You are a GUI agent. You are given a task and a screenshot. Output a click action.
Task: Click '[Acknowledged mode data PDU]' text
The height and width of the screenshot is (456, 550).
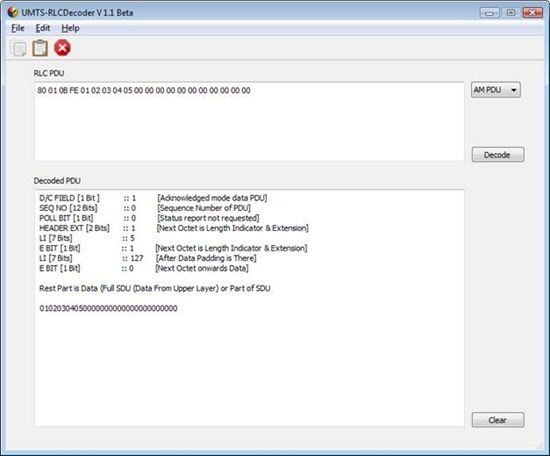[212, 198]
